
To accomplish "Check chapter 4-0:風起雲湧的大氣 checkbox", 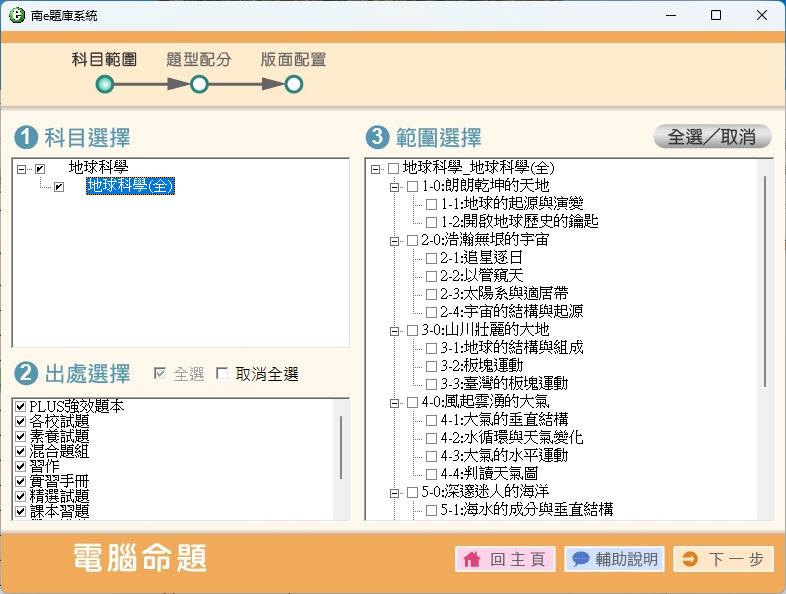I will click(x=413, y=403).
